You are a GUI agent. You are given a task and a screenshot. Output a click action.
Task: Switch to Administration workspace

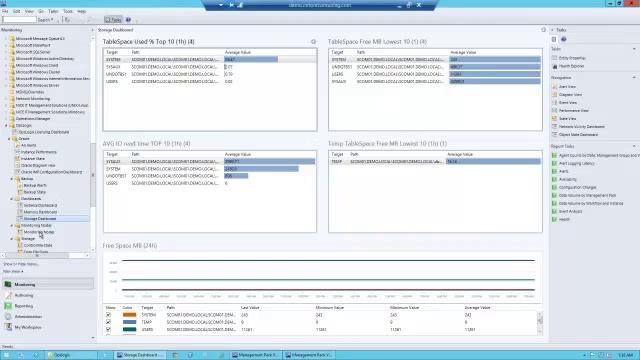click(x=48, y=316)
